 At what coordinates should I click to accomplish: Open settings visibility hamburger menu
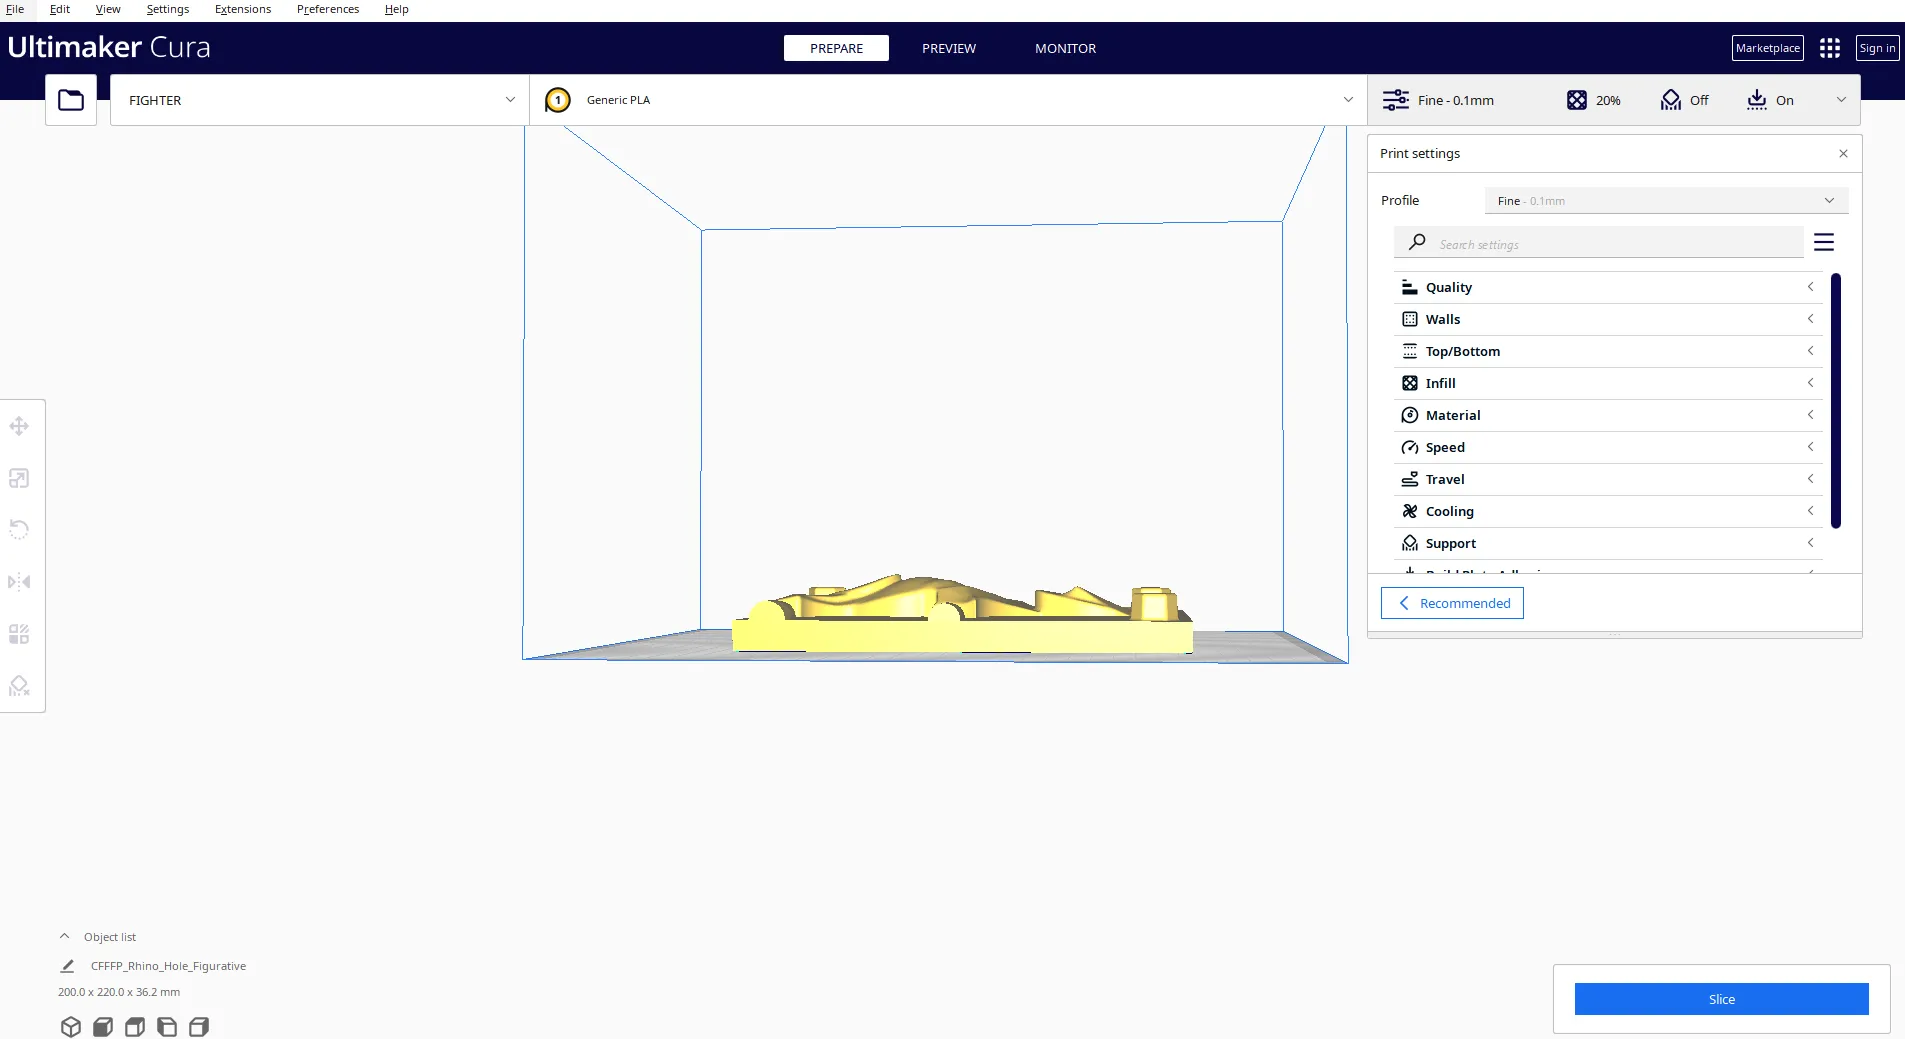(1824, 242)
